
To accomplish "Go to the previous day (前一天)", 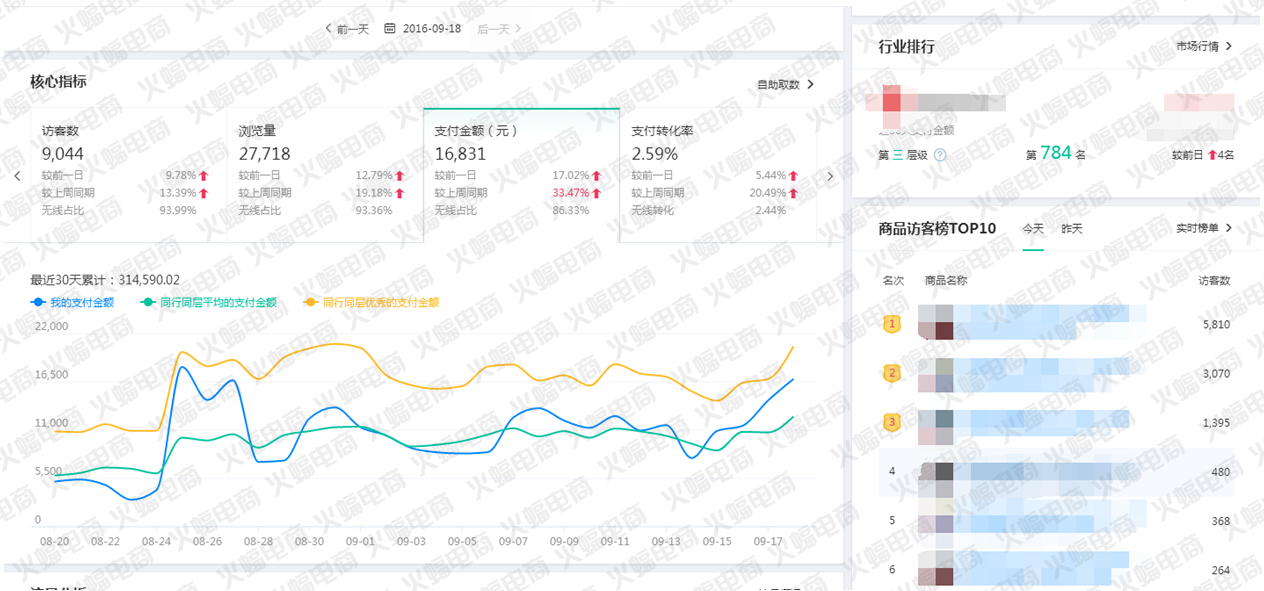I will [348, 29].
